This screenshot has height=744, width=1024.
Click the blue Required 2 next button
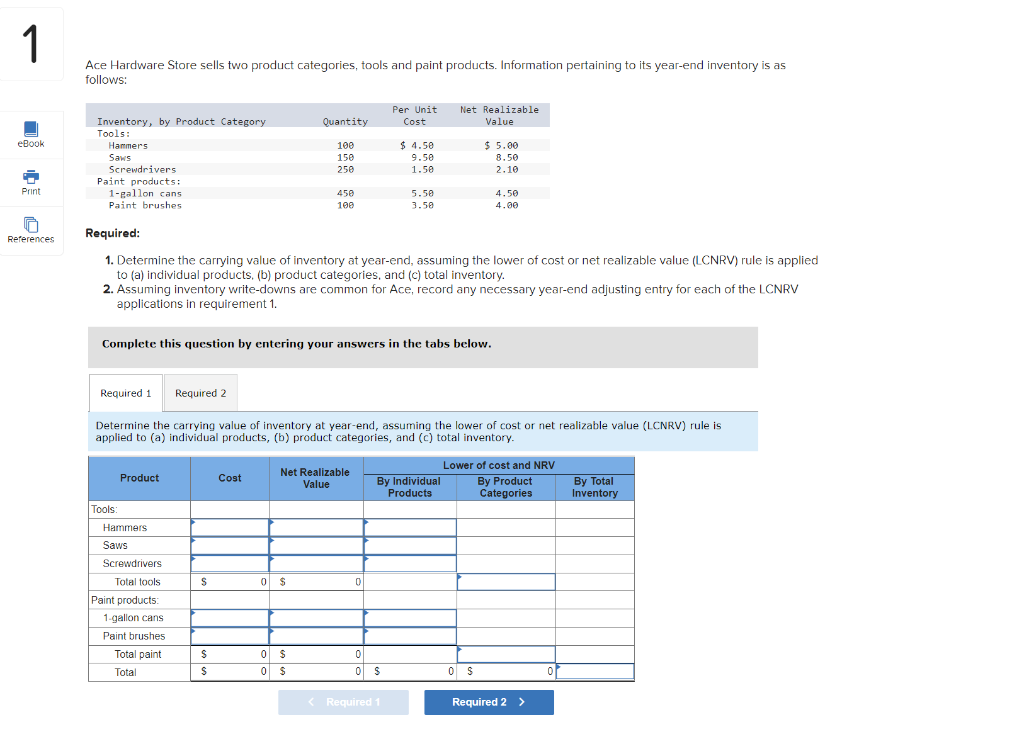point(488,702)
